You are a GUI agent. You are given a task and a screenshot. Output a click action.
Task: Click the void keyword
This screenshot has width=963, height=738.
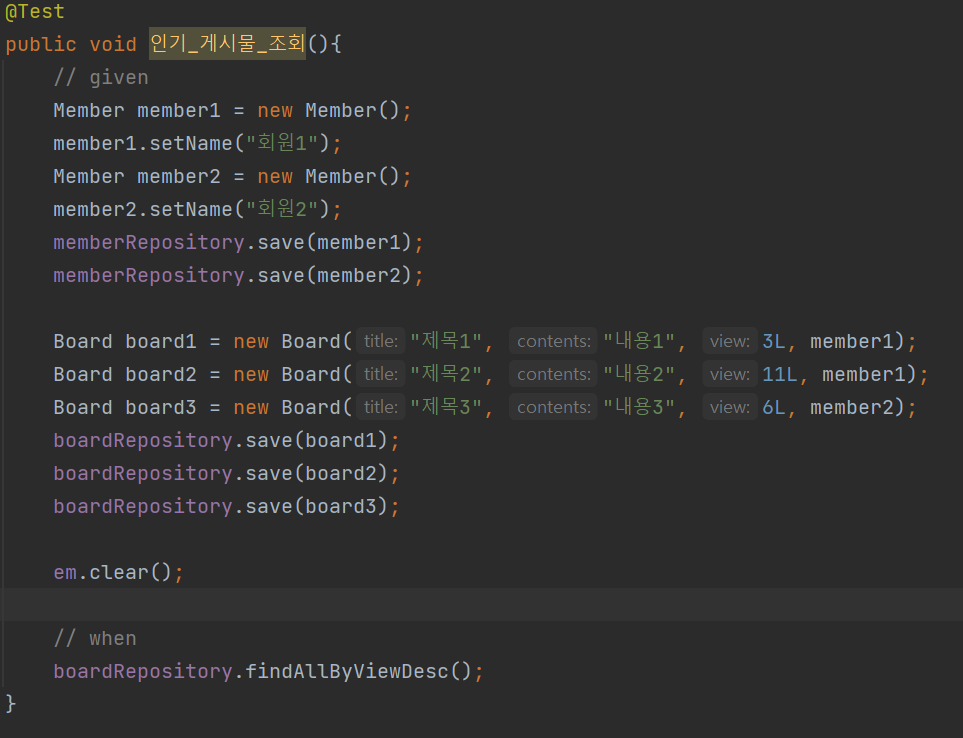point(113,44)
